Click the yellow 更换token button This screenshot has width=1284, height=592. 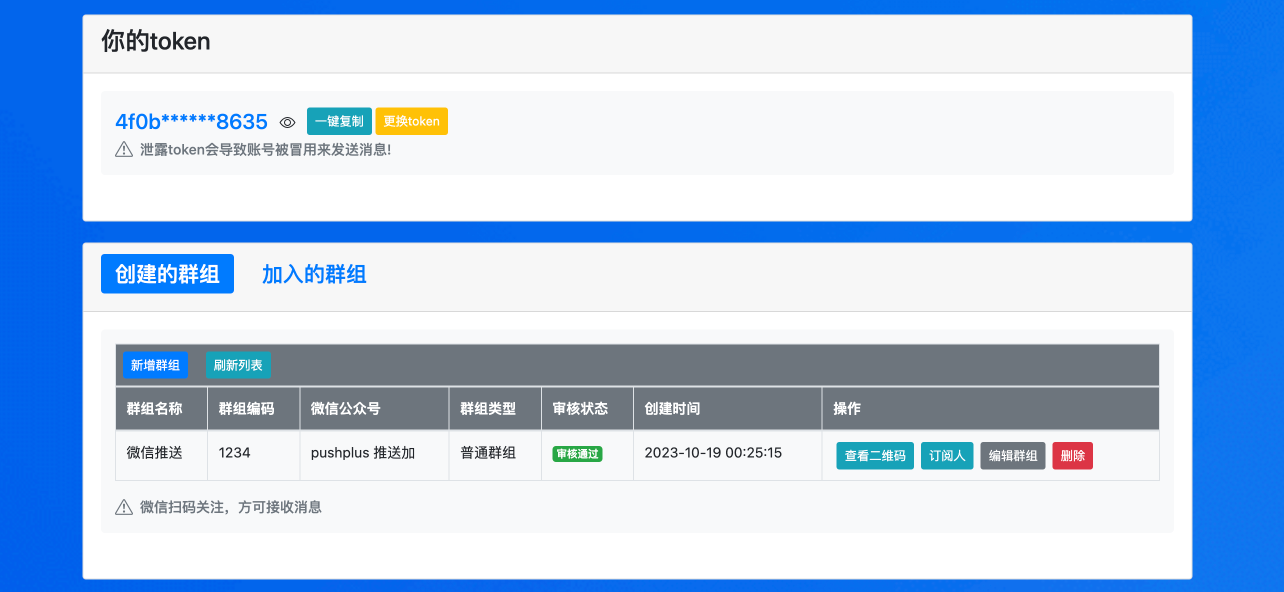pos(411,121)
